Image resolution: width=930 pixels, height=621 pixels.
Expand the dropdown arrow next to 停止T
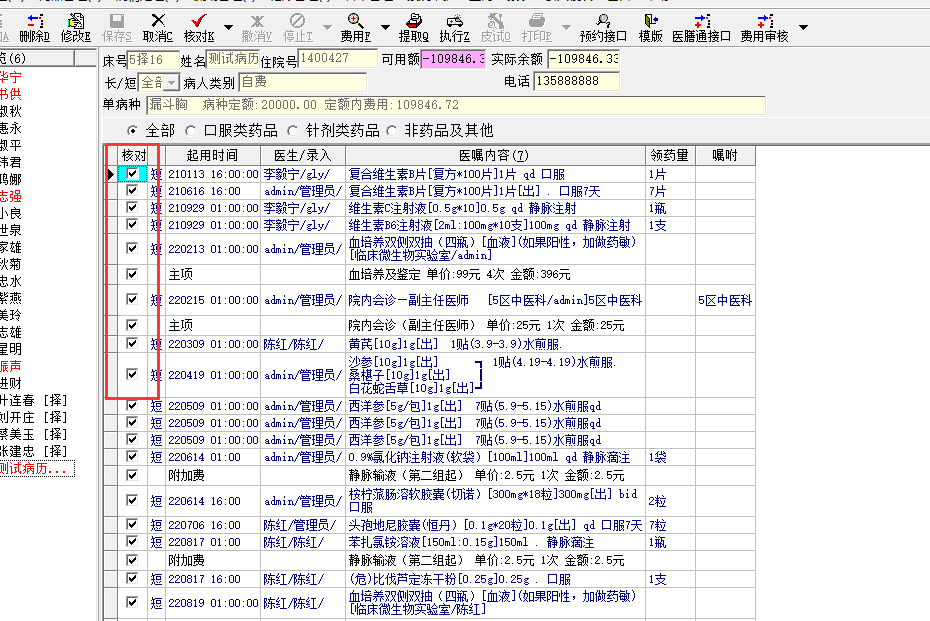tap(327, 27)
